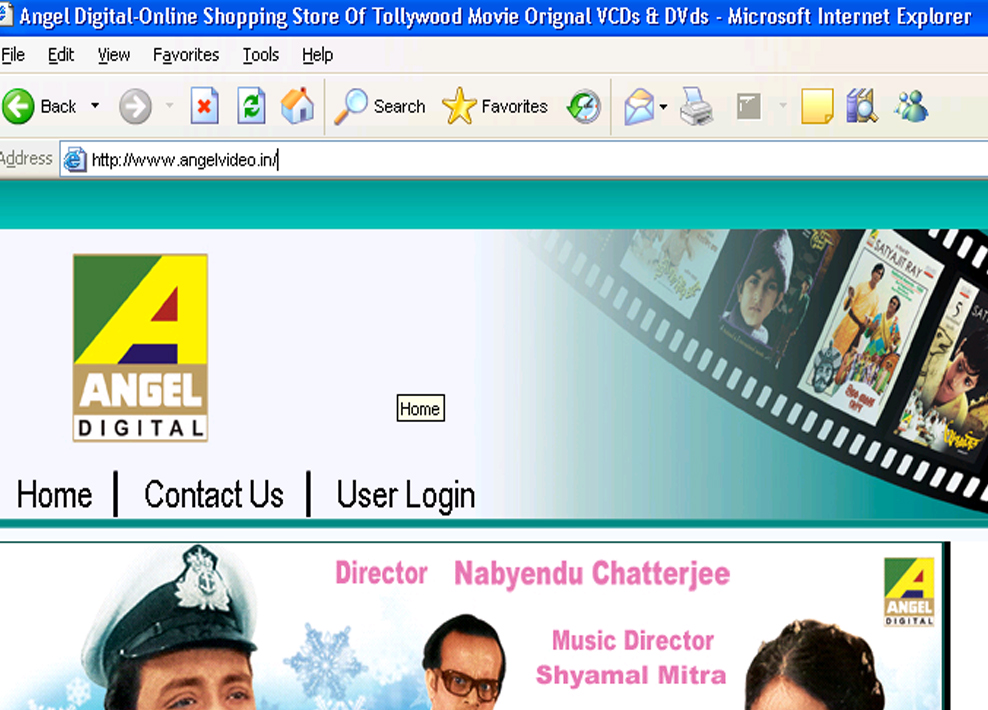This screenshot has width=988, height=710.
Task: Click the large Angel Digital logo
Action: click(x=141, y=348)
